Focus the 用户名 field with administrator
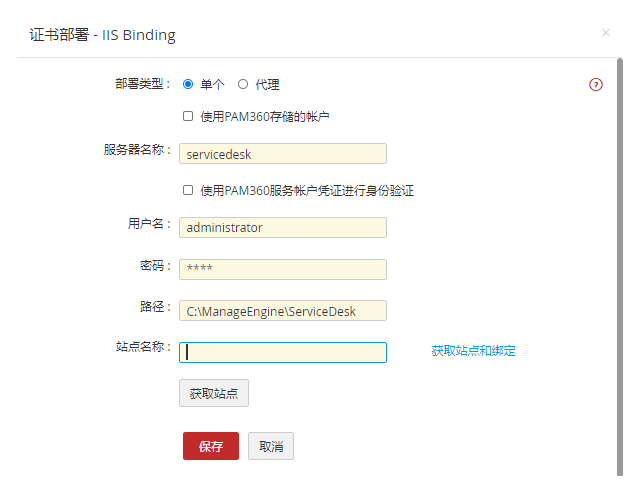This screenshot has height=489, width=635. pos(283,228)
